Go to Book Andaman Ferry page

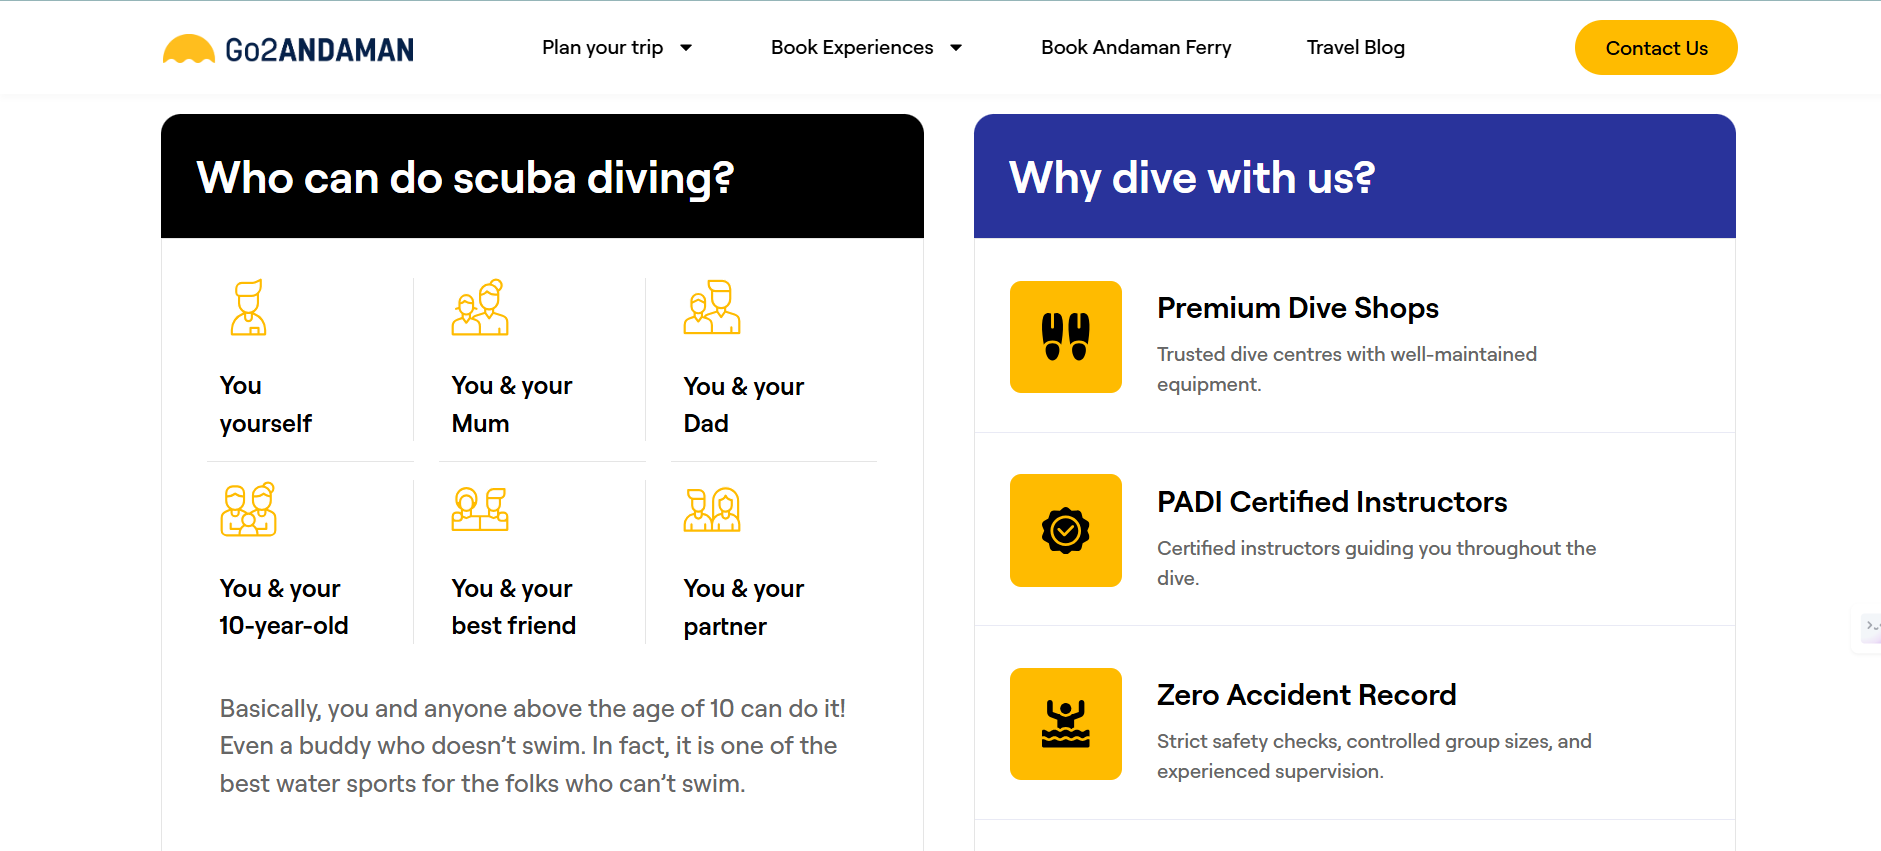pyautogui.click(x=1136, y=48)
